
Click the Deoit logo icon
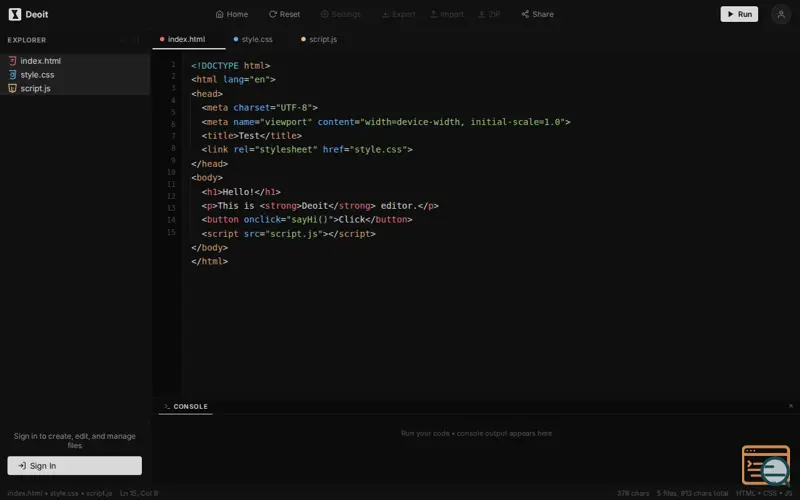pyautogui.click(x=15, y=14)
